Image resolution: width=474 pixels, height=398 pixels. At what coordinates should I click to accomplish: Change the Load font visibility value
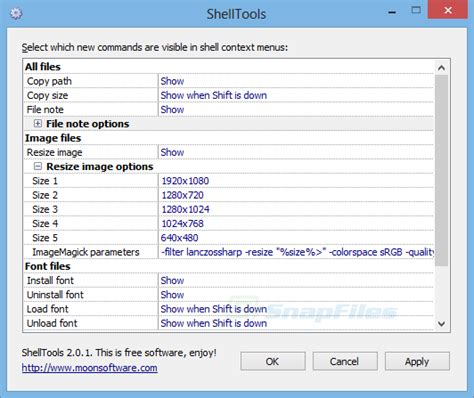click(x=296, y=309)
